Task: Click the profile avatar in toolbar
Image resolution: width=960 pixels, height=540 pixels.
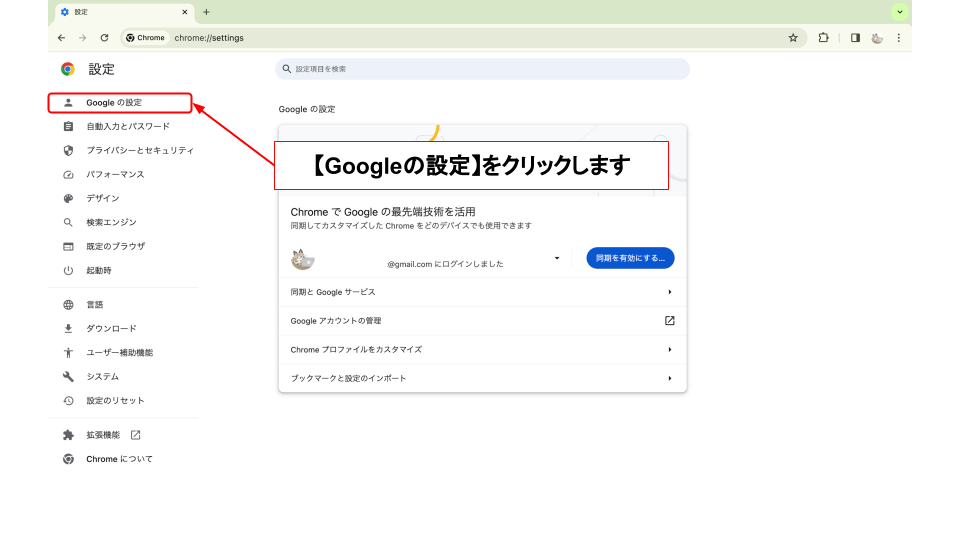Action: tap(877, 38)
